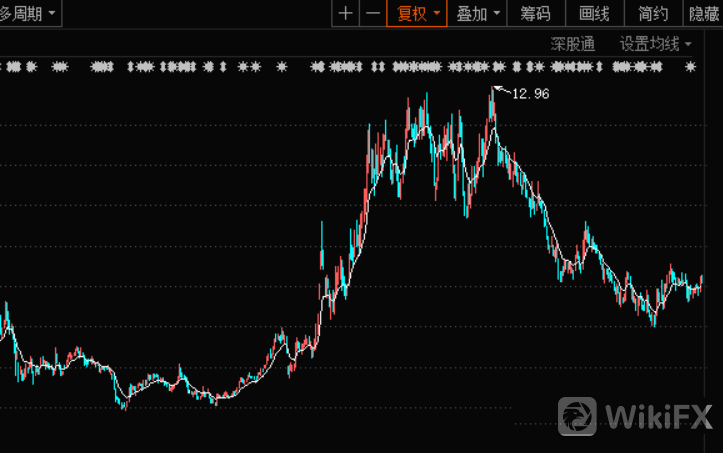Select the latest candlestick at chart's right end
Viewport: 723px width, 453px height.
click(x=701, y=283)
